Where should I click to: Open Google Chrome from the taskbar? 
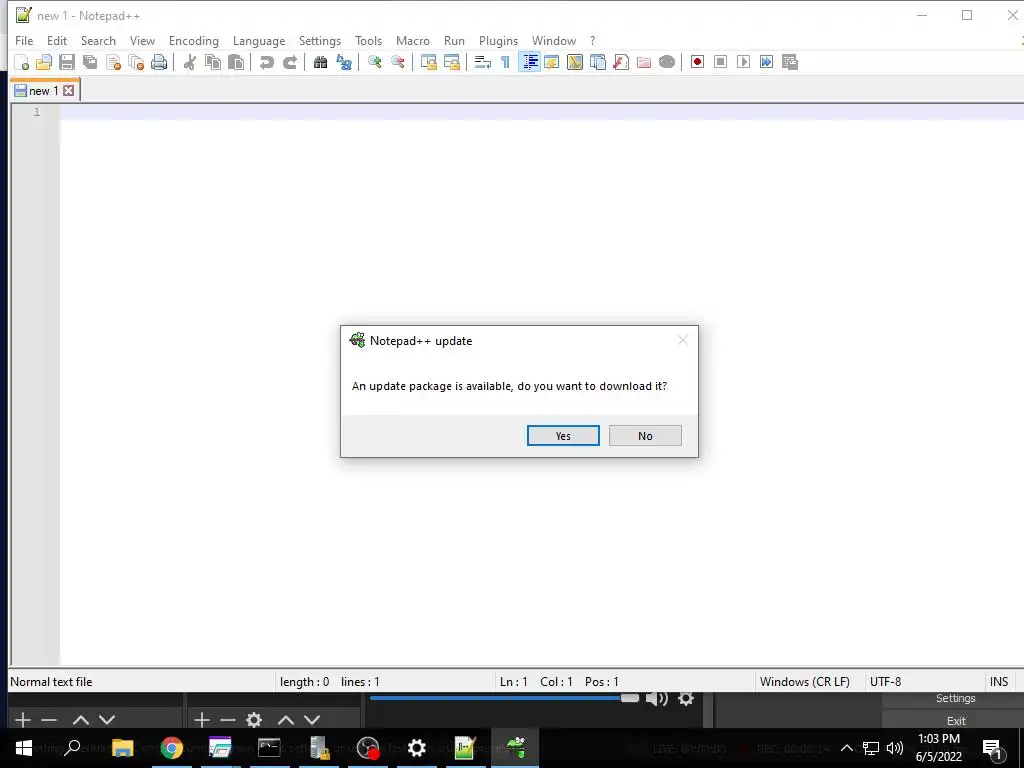172,748
